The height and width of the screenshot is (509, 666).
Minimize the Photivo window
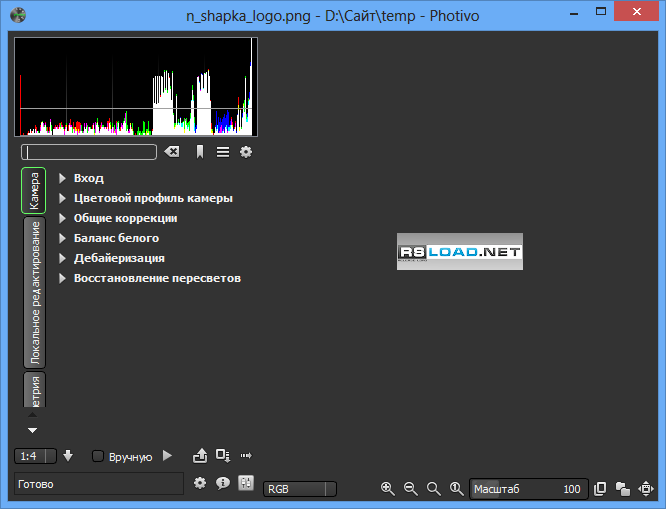click(574, 13)
